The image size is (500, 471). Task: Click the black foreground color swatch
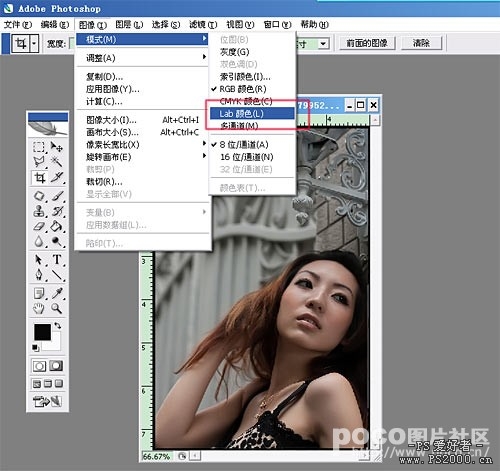42,332
